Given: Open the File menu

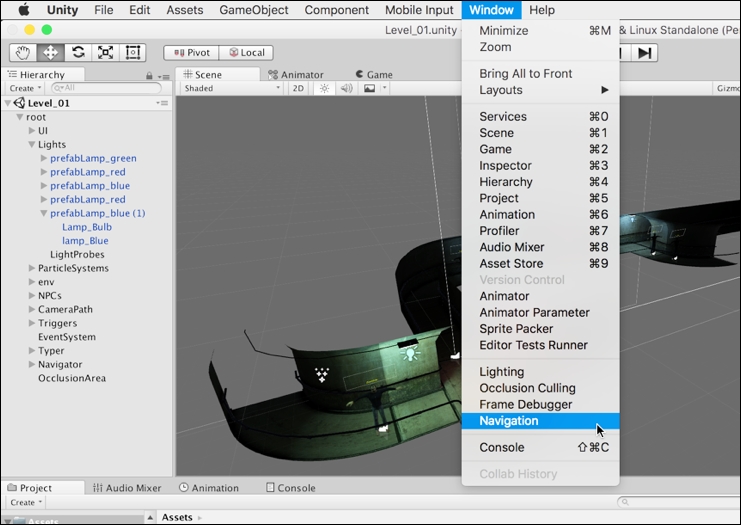Looking at the screenshot, I should coord(103,9).
